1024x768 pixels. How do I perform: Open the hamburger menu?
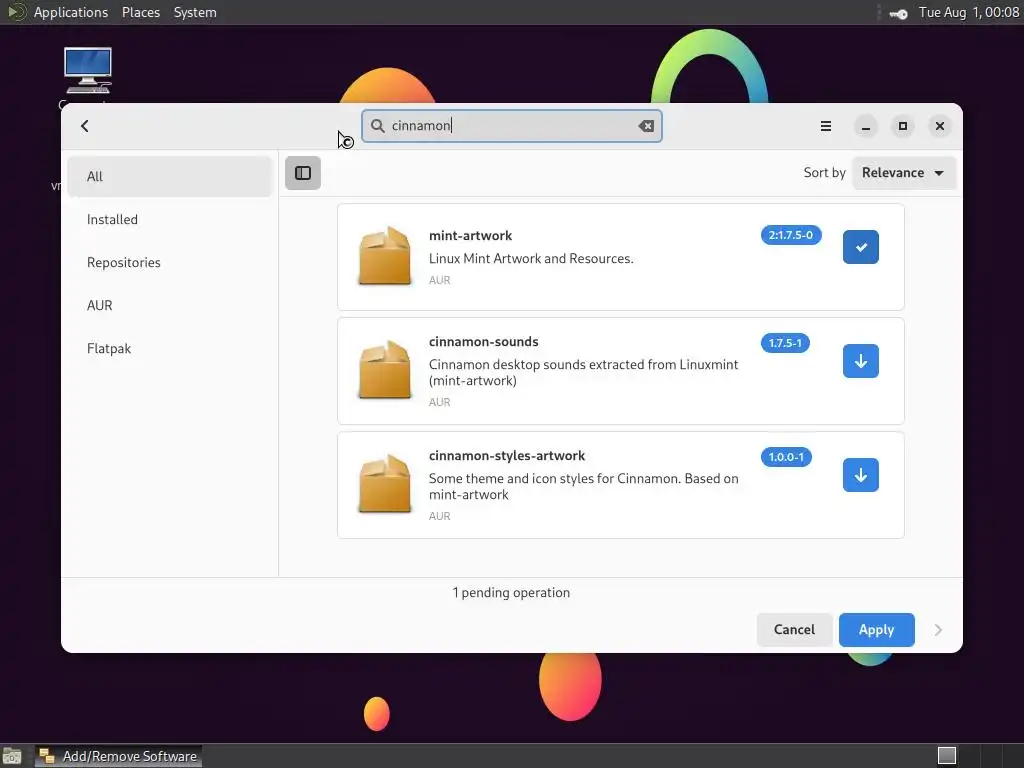coord(825,126)
